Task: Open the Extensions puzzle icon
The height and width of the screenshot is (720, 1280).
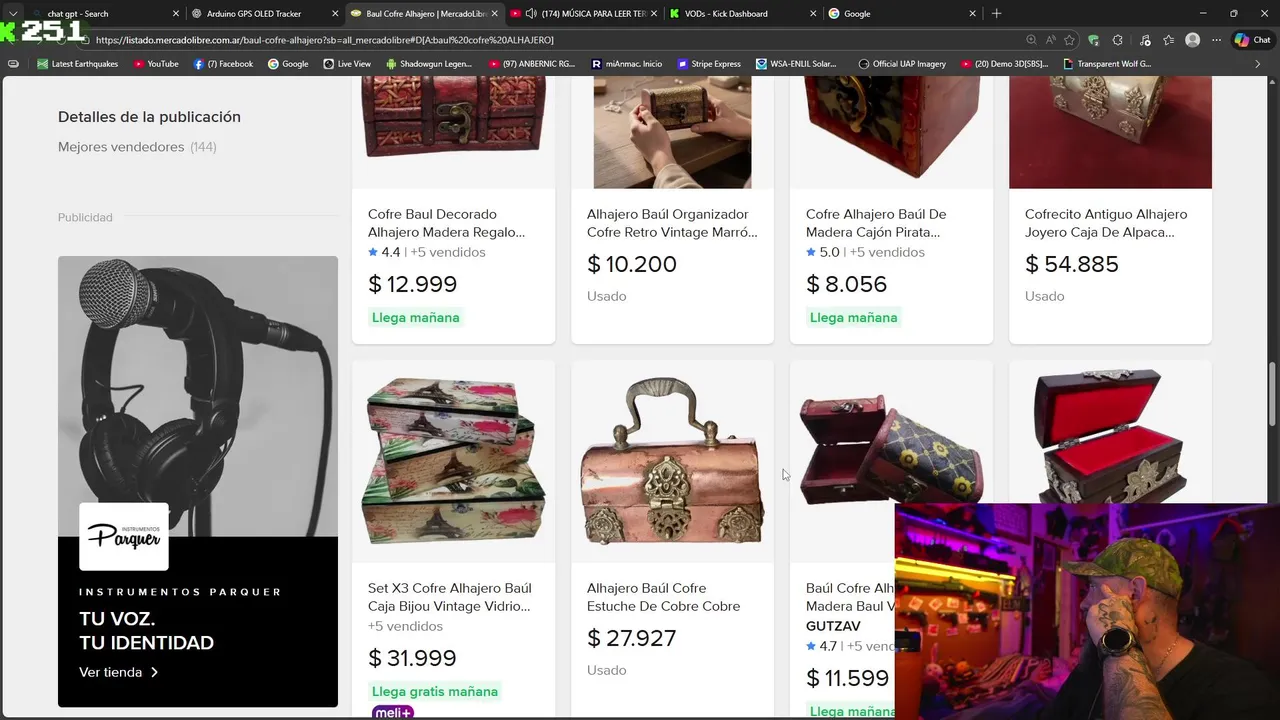Action: tap(1118, 40)
